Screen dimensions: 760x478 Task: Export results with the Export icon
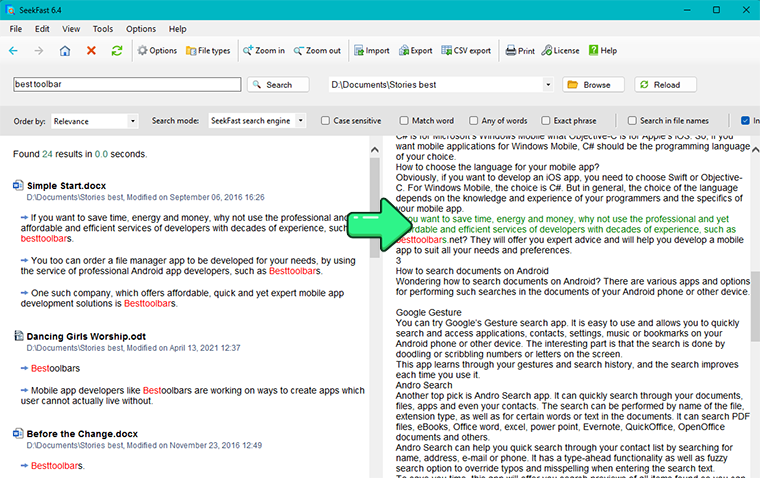415,50
